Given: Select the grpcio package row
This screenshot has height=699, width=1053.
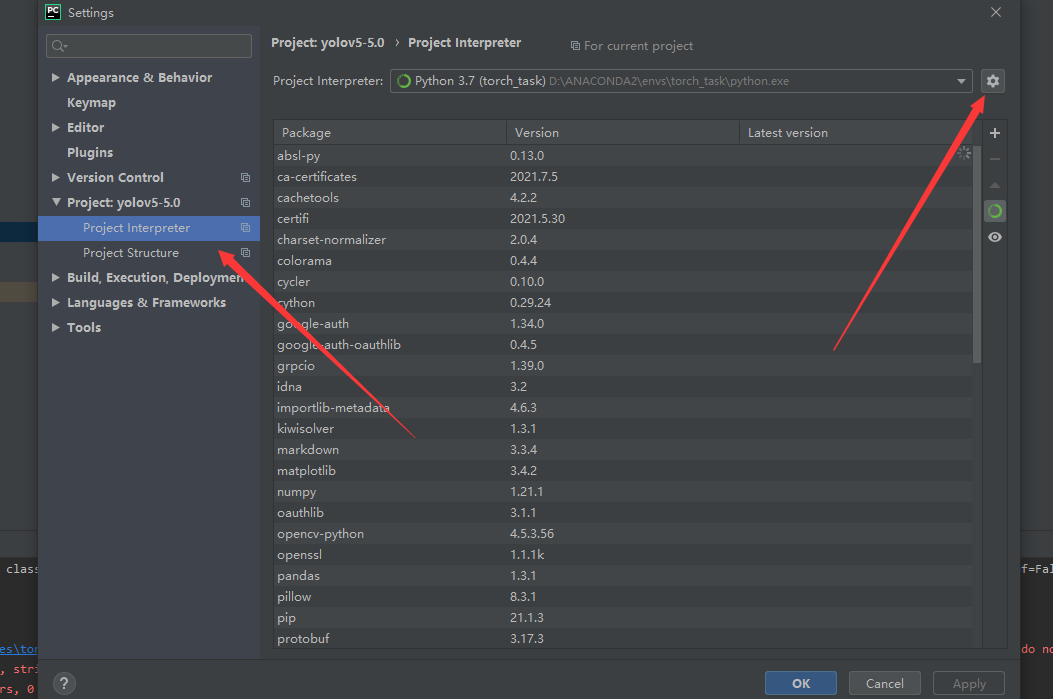Looking at the screenshot, I should (x=623, y=366).
